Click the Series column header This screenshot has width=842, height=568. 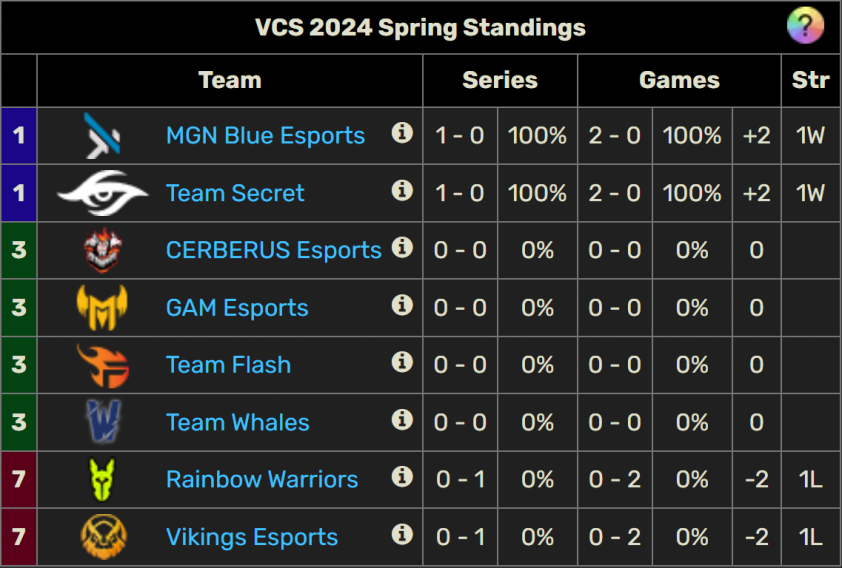tap(500, 80)
